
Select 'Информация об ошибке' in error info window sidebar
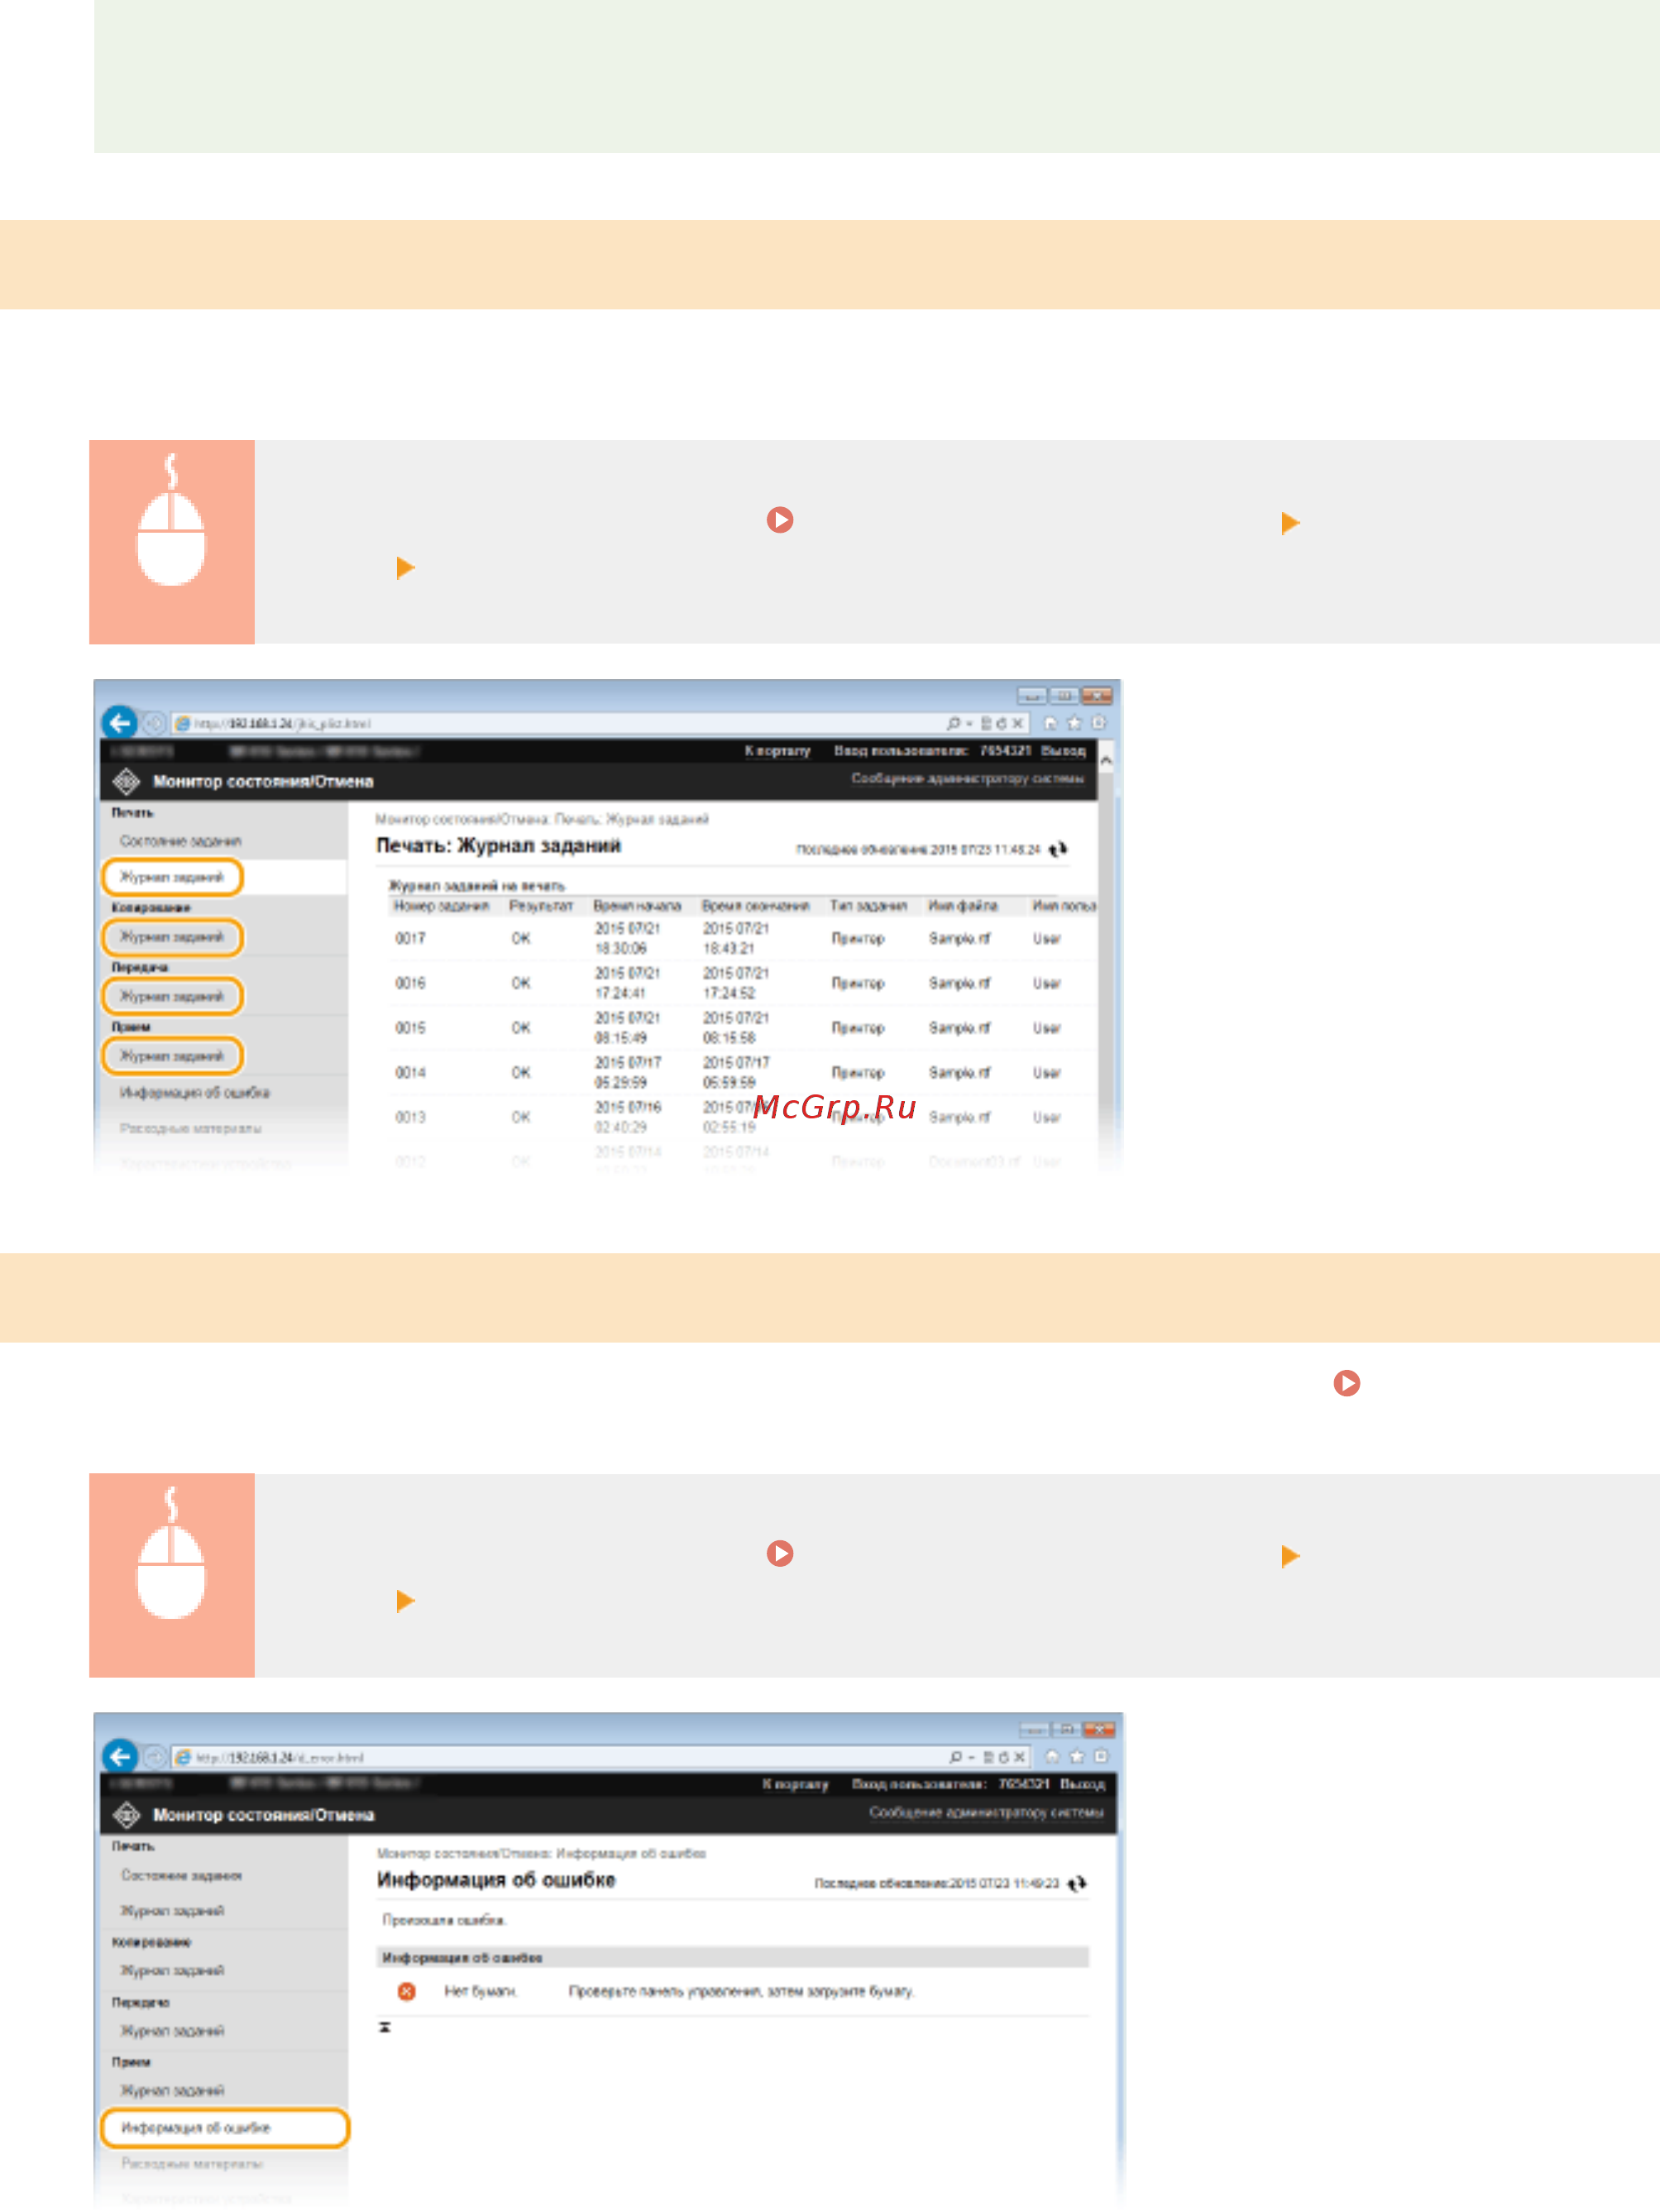pyautogui.click(x=225, y=2127)
